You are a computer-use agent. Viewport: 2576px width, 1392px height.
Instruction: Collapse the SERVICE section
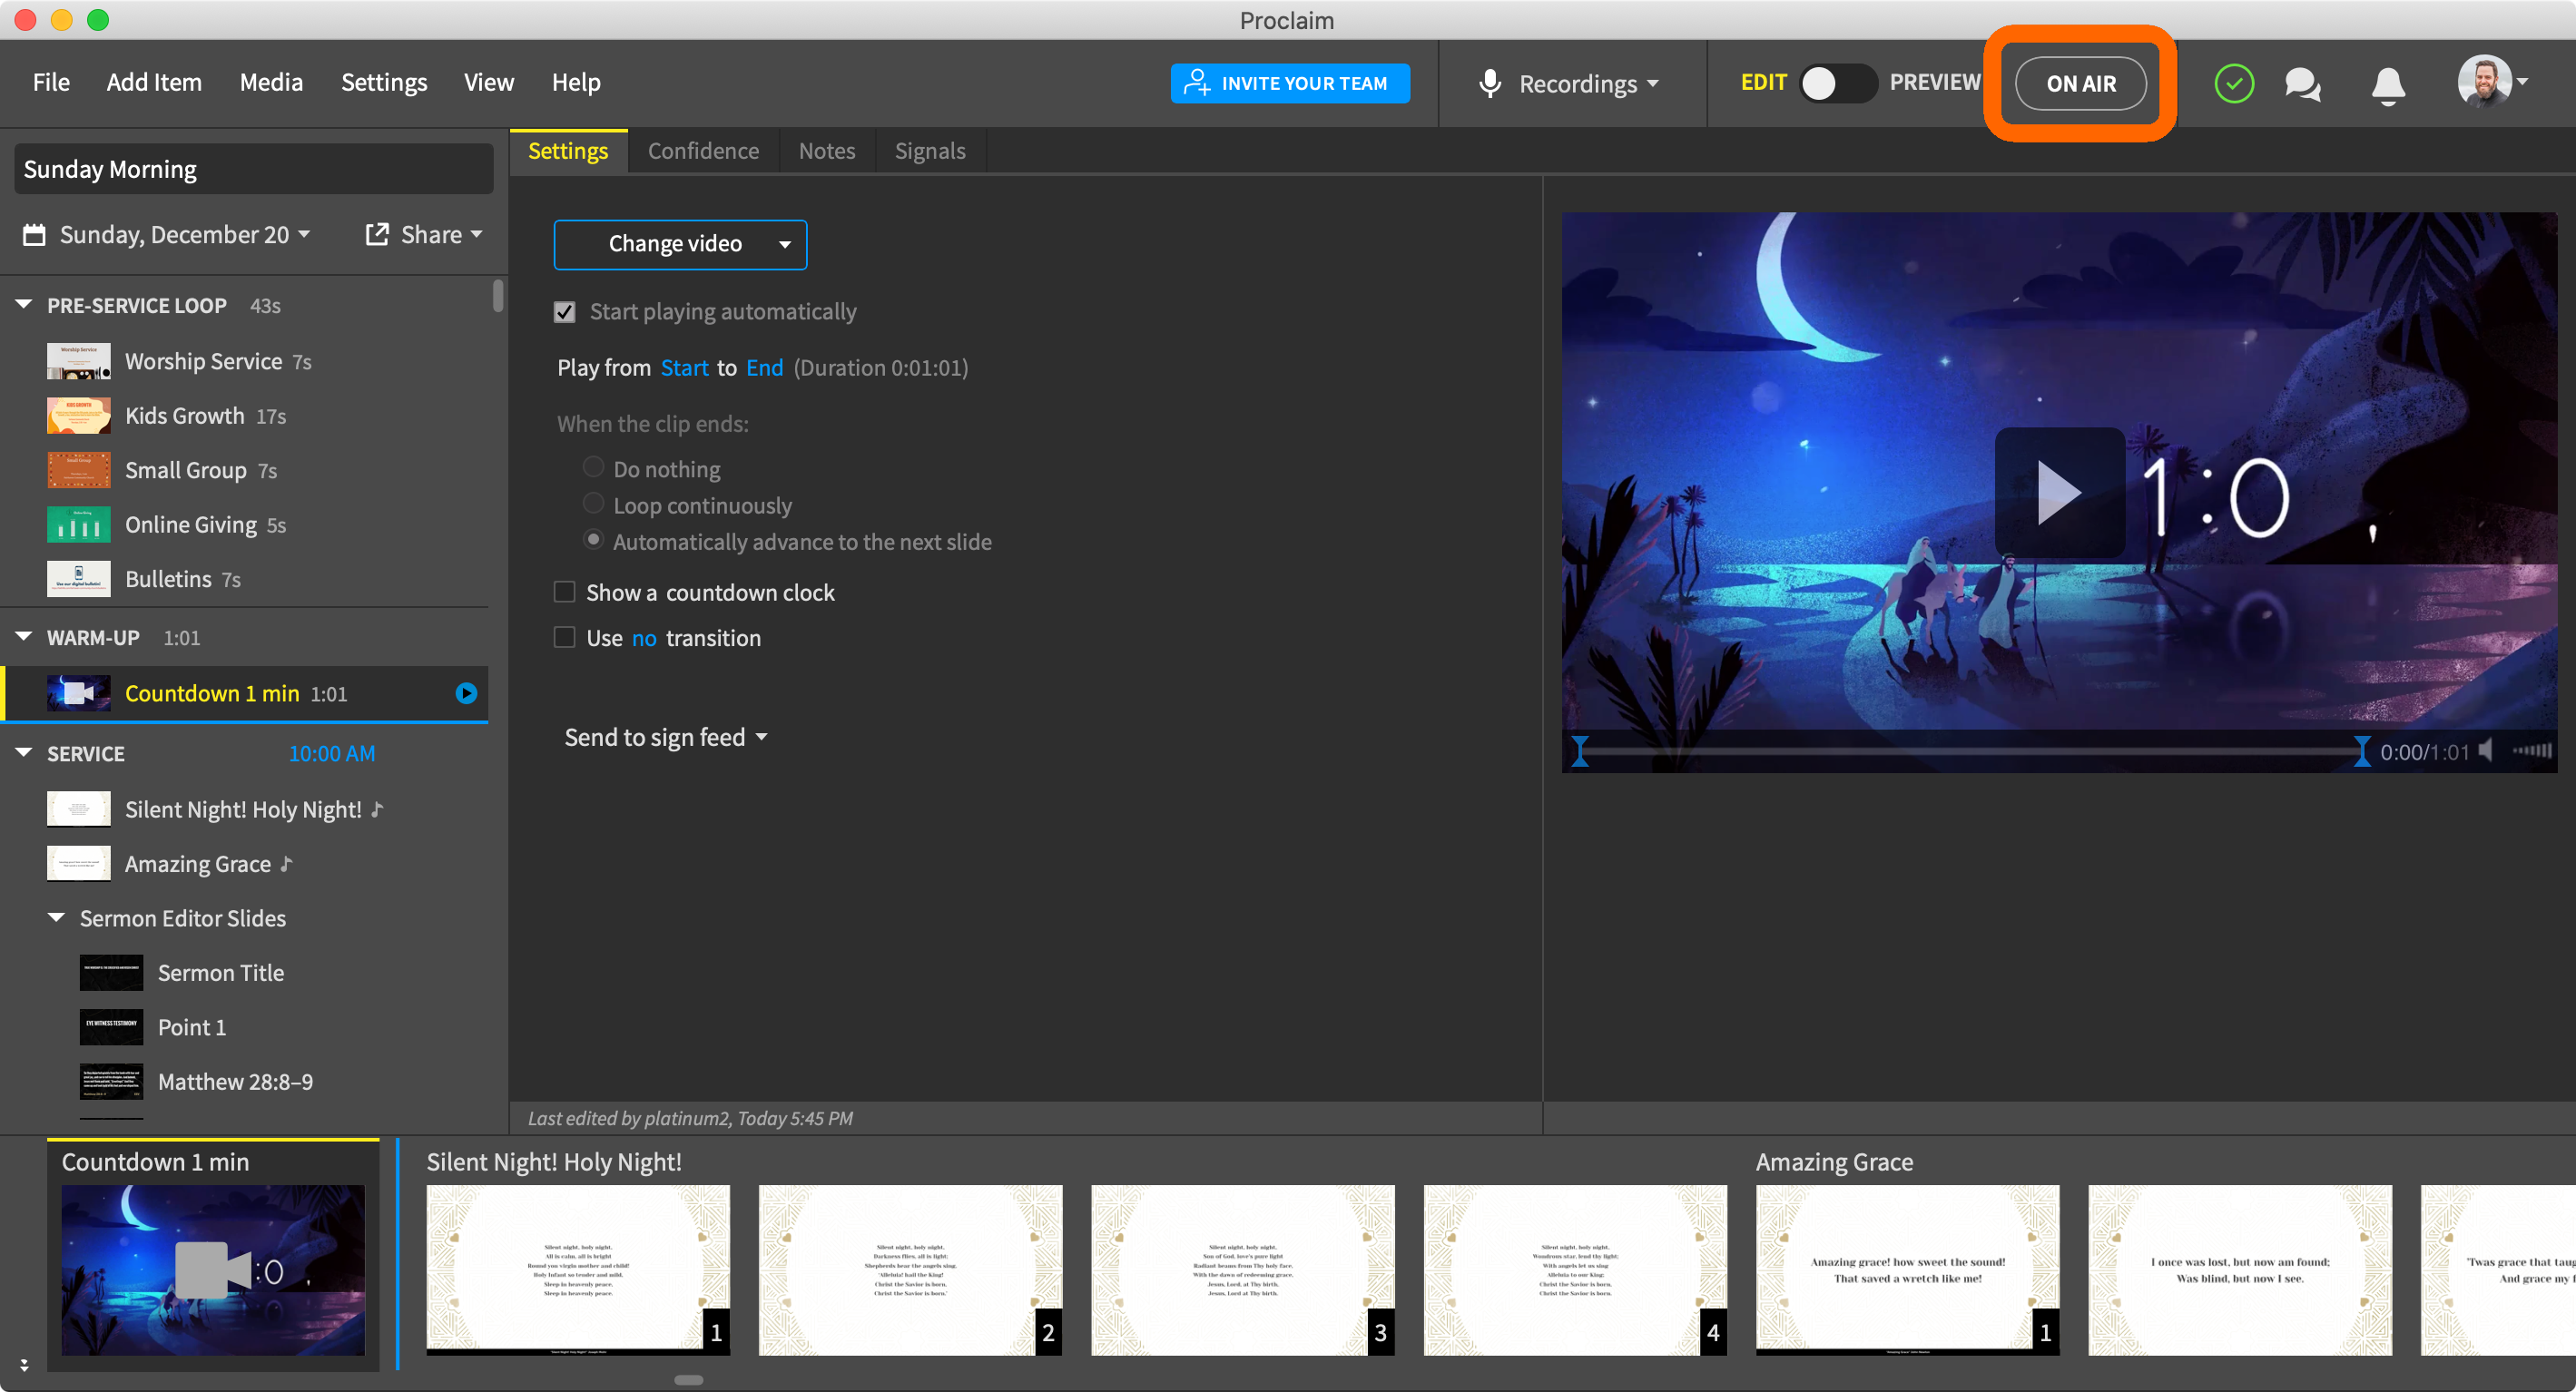click(24, 753)
